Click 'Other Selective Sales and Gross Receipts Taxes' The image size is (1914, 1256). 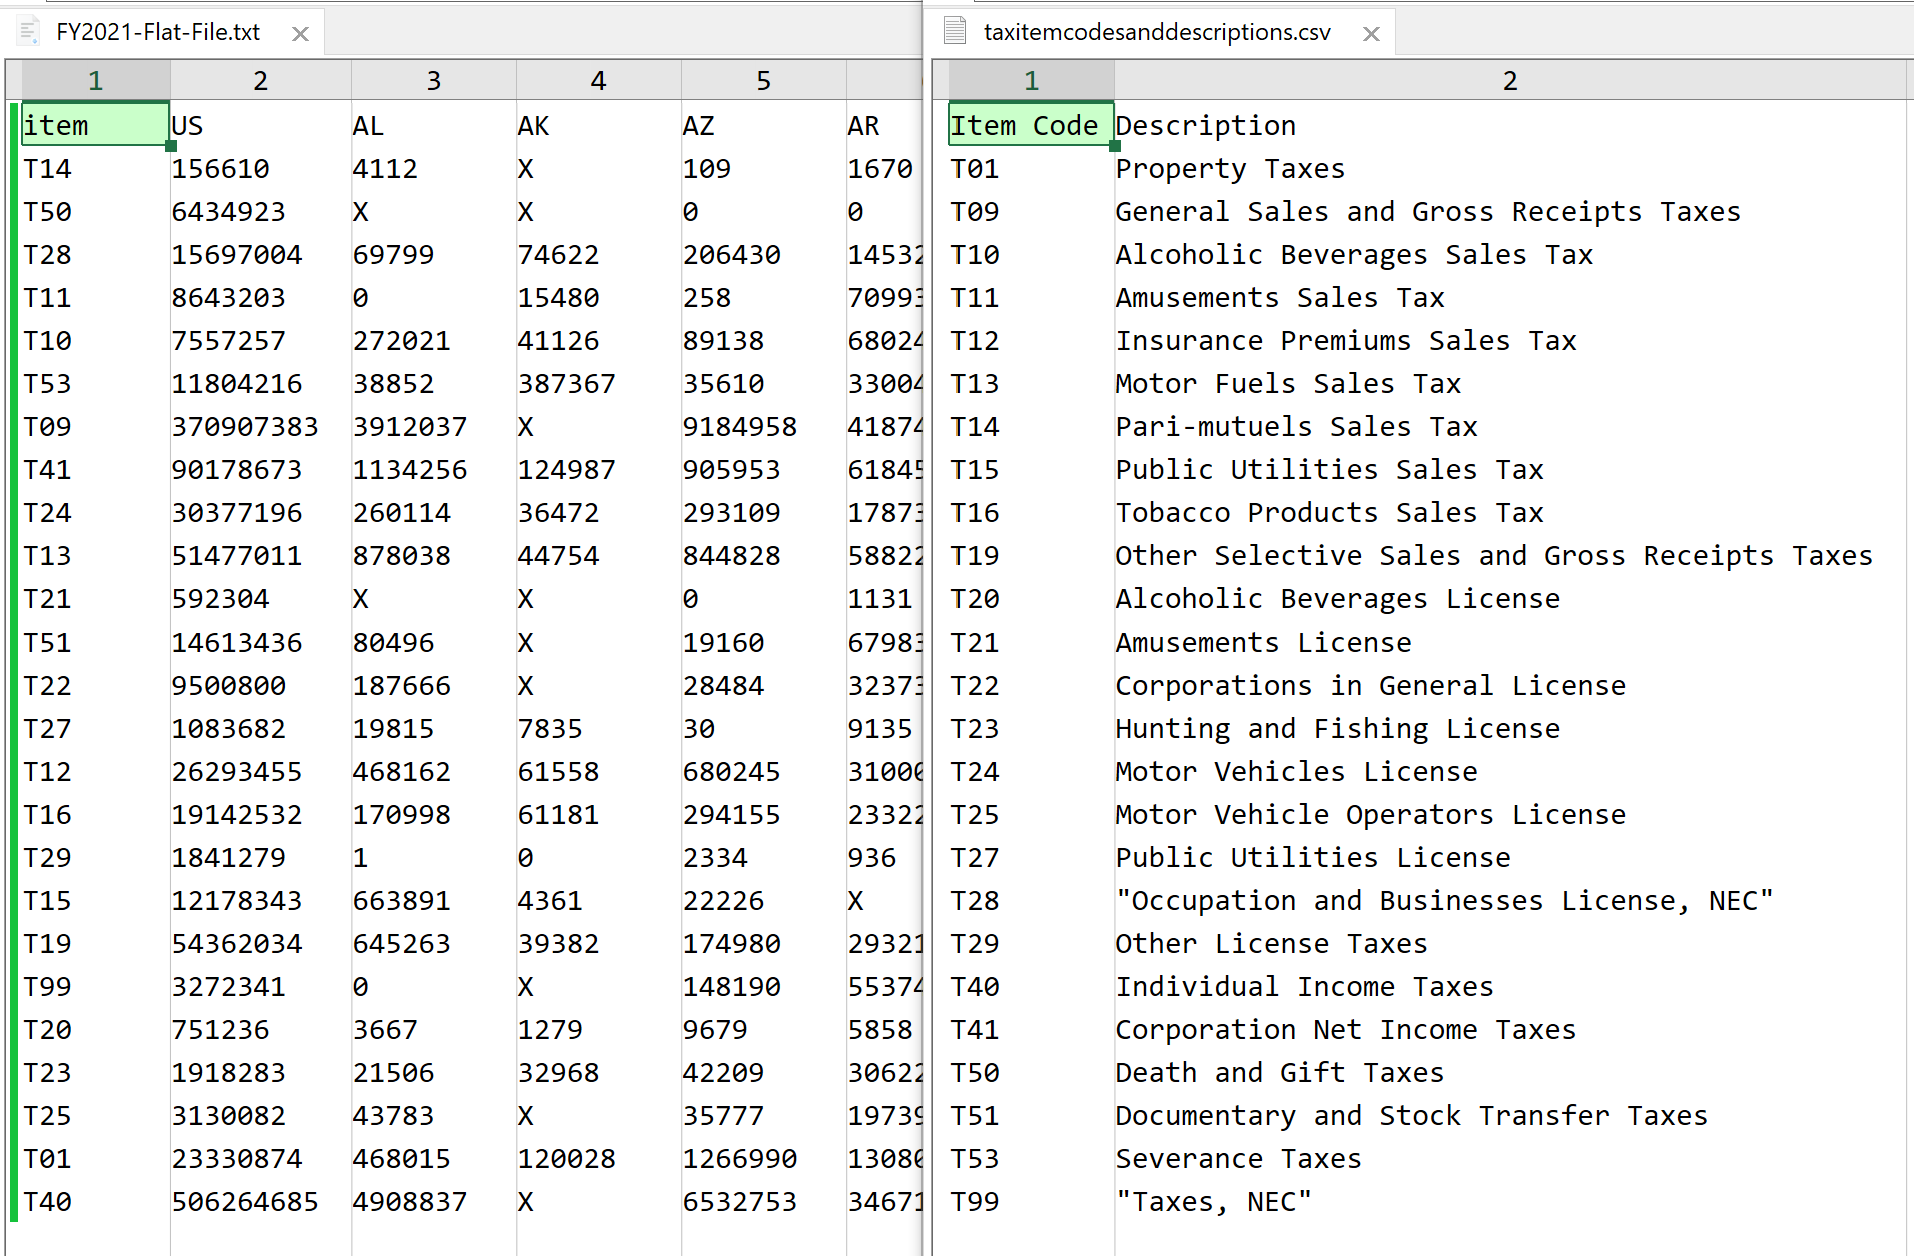click(x=1494, y=556)
